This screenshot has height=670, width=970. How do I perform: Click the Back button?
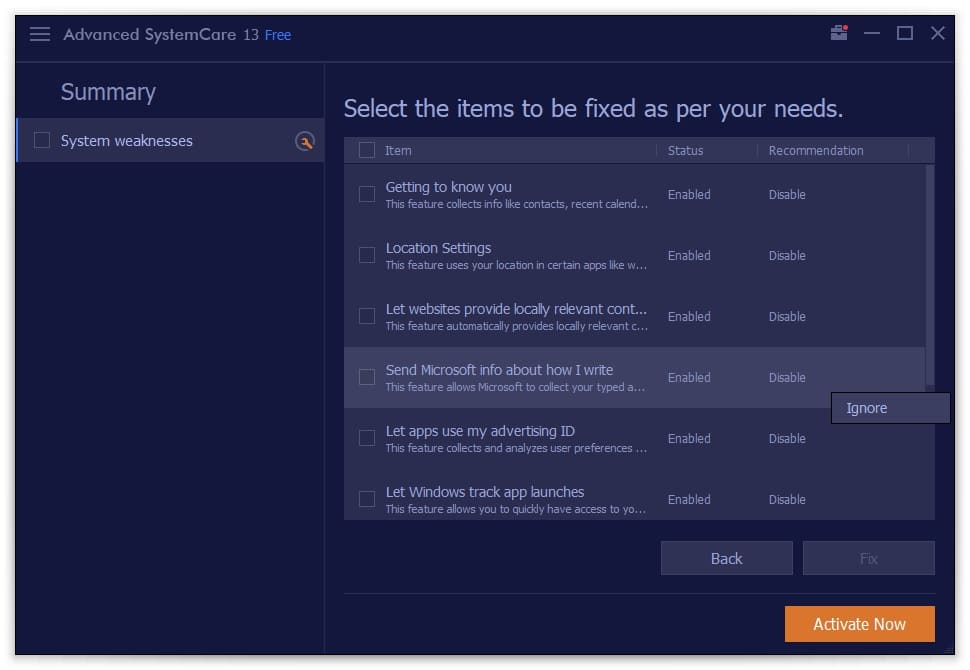coord(726,559)
